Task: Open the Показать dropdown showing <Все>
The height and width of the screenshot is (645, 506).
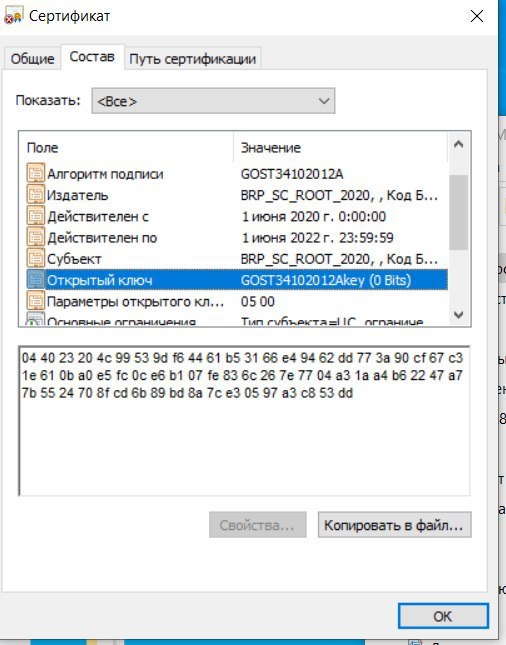Action: pyautogui.click(x=213, y=101)
